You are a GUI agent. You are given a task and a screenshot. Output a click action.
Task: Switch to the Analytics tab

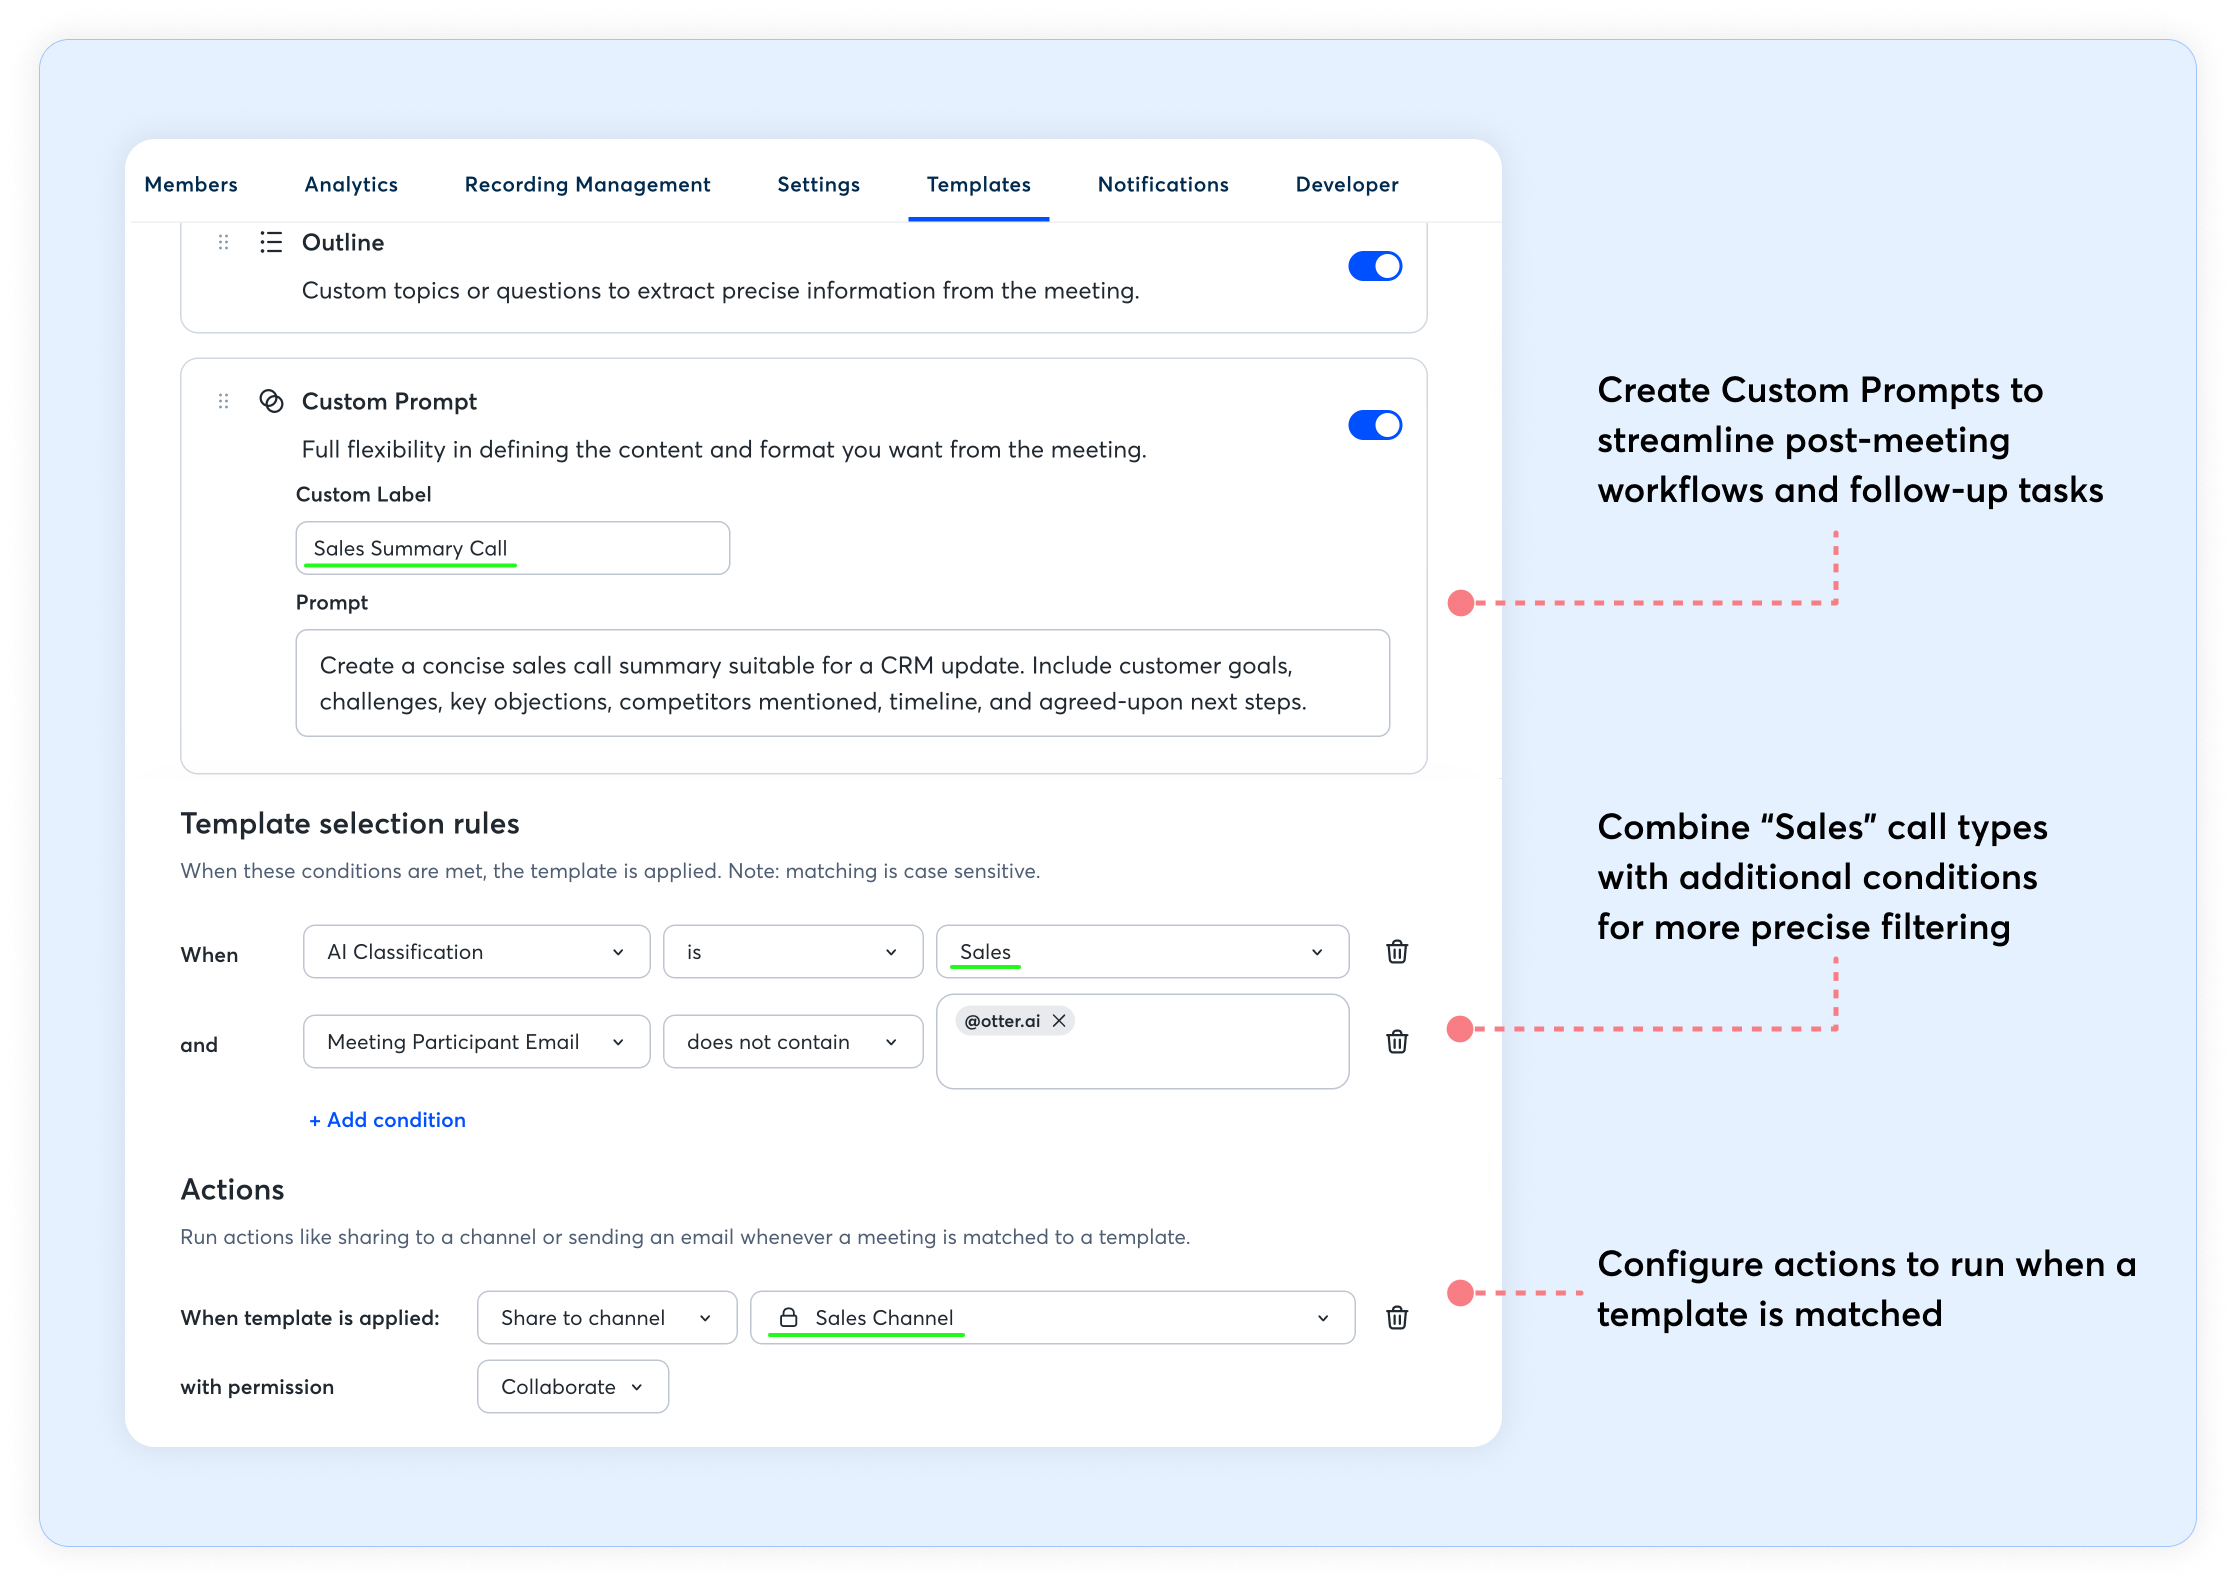pos(351,185)
